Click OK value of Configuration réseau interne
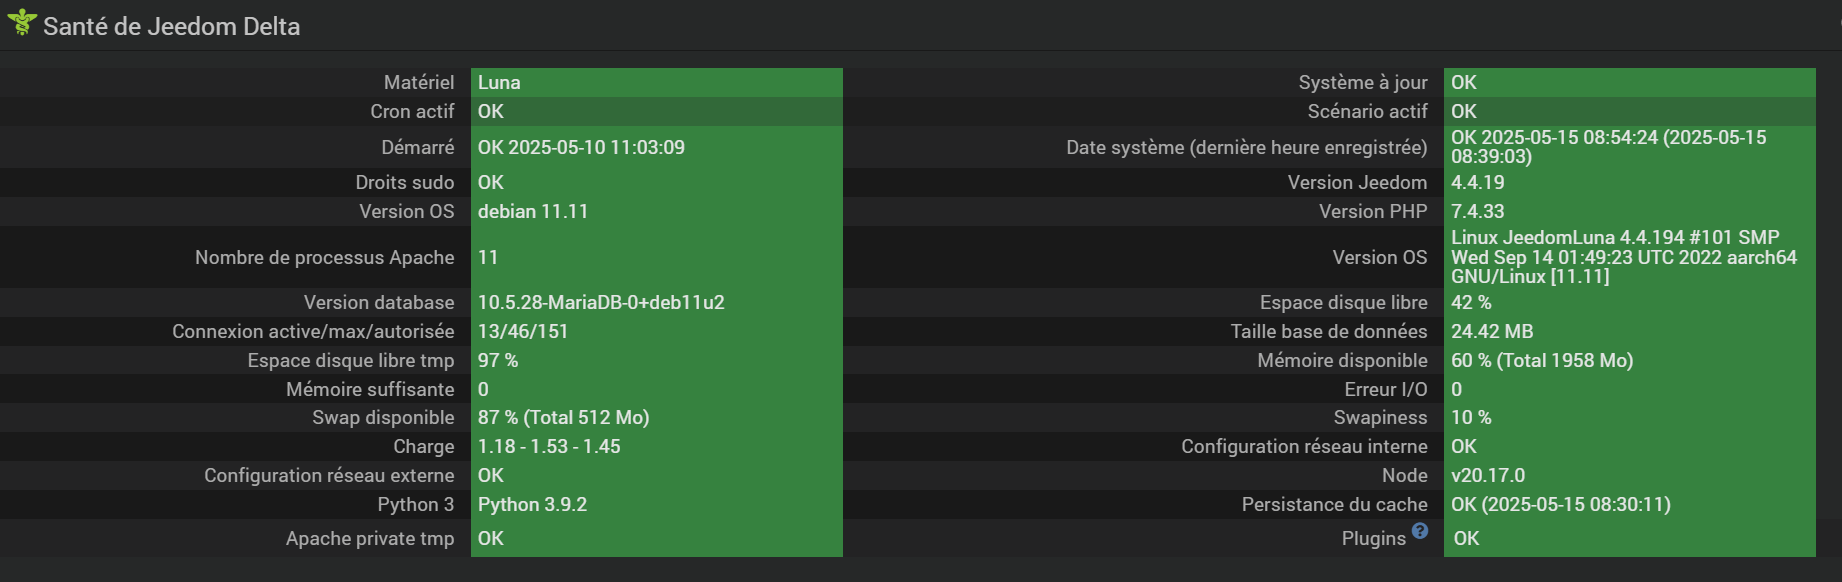Viewport: 1842px width, 582px height. [x=1464, y=446]
